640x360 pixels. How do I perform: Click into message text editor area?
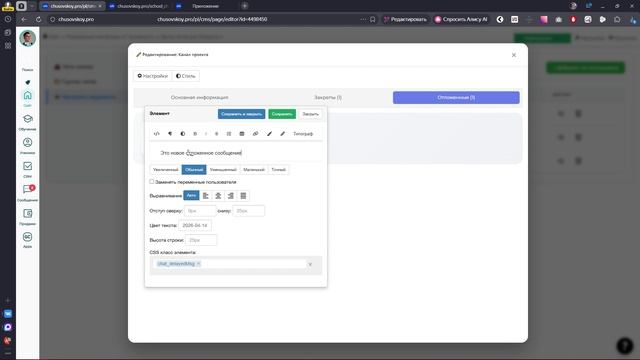(236, 153)
